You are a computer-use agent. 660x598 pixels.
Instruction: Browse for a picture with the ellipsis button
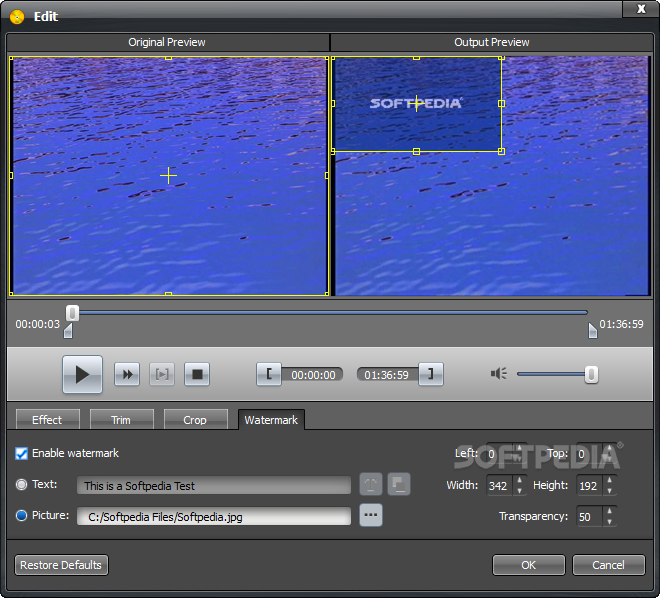371,515
